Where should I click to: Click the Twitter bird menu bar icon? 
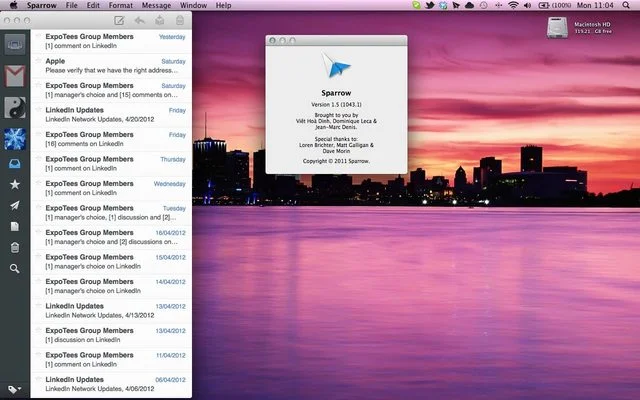pos(430,5)
